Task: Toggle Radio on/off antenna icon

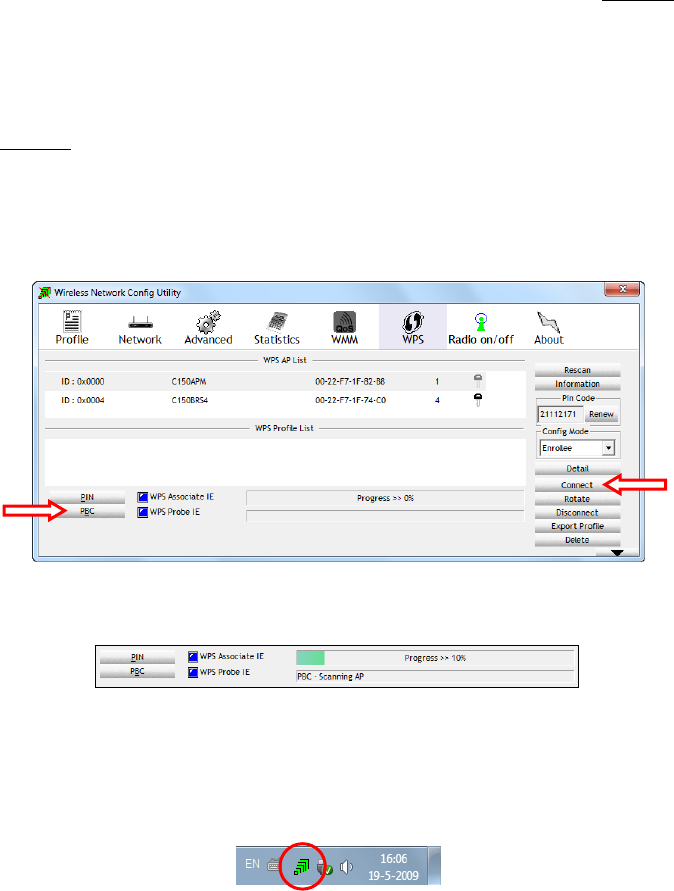Action: 481,322
